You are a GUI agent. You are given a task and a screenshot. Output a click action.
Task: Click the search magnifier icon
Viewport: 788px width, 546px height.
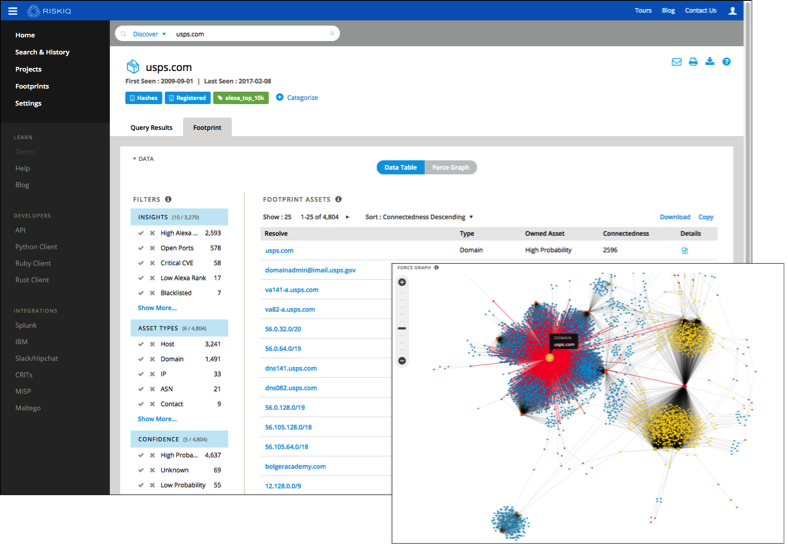pyautogui.click(x=124, y=34)
